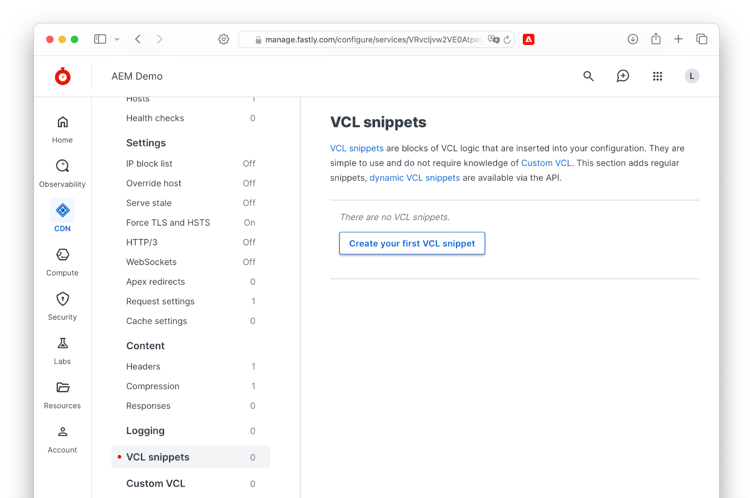The image size is (750, 498).
Task: Select Custom VCL in the menu
Action: [155, 484]
